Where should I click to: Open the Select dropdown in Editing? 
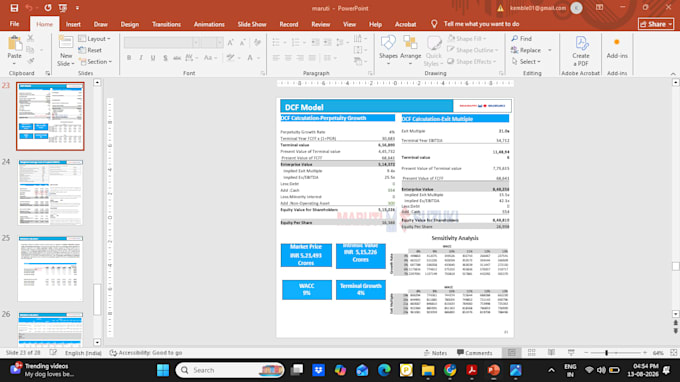point(526,62)
